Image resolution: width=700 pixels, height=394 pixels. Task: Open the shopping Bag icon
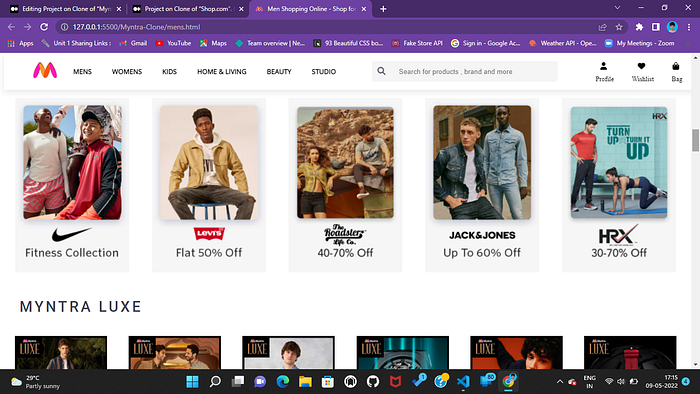coord(676,66)
